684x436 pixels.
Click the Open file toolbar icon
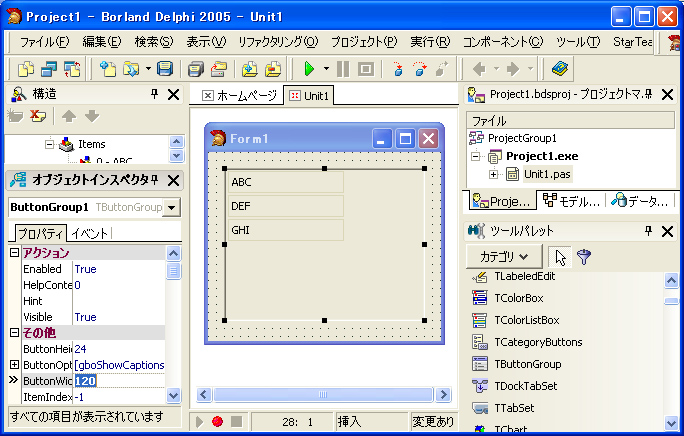pyautogui.click(x=130, y=69)
